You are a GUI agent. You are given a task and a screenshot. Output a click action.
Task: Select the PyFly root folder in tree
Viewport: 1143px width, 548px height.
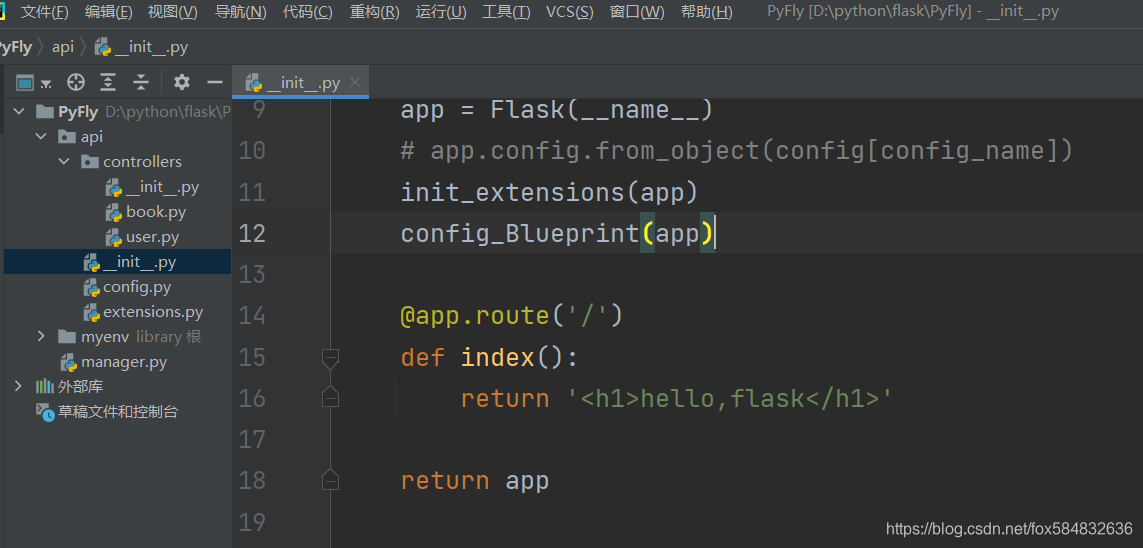tap(78, 111)
